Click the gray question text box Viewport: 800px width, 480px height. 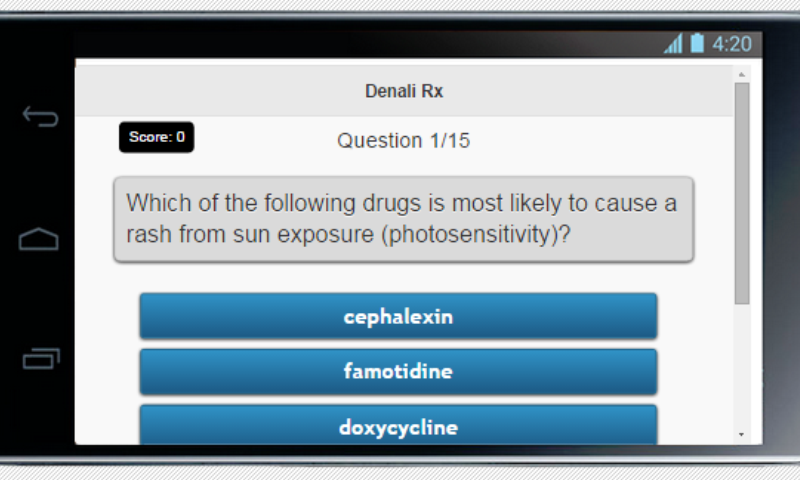403,219
